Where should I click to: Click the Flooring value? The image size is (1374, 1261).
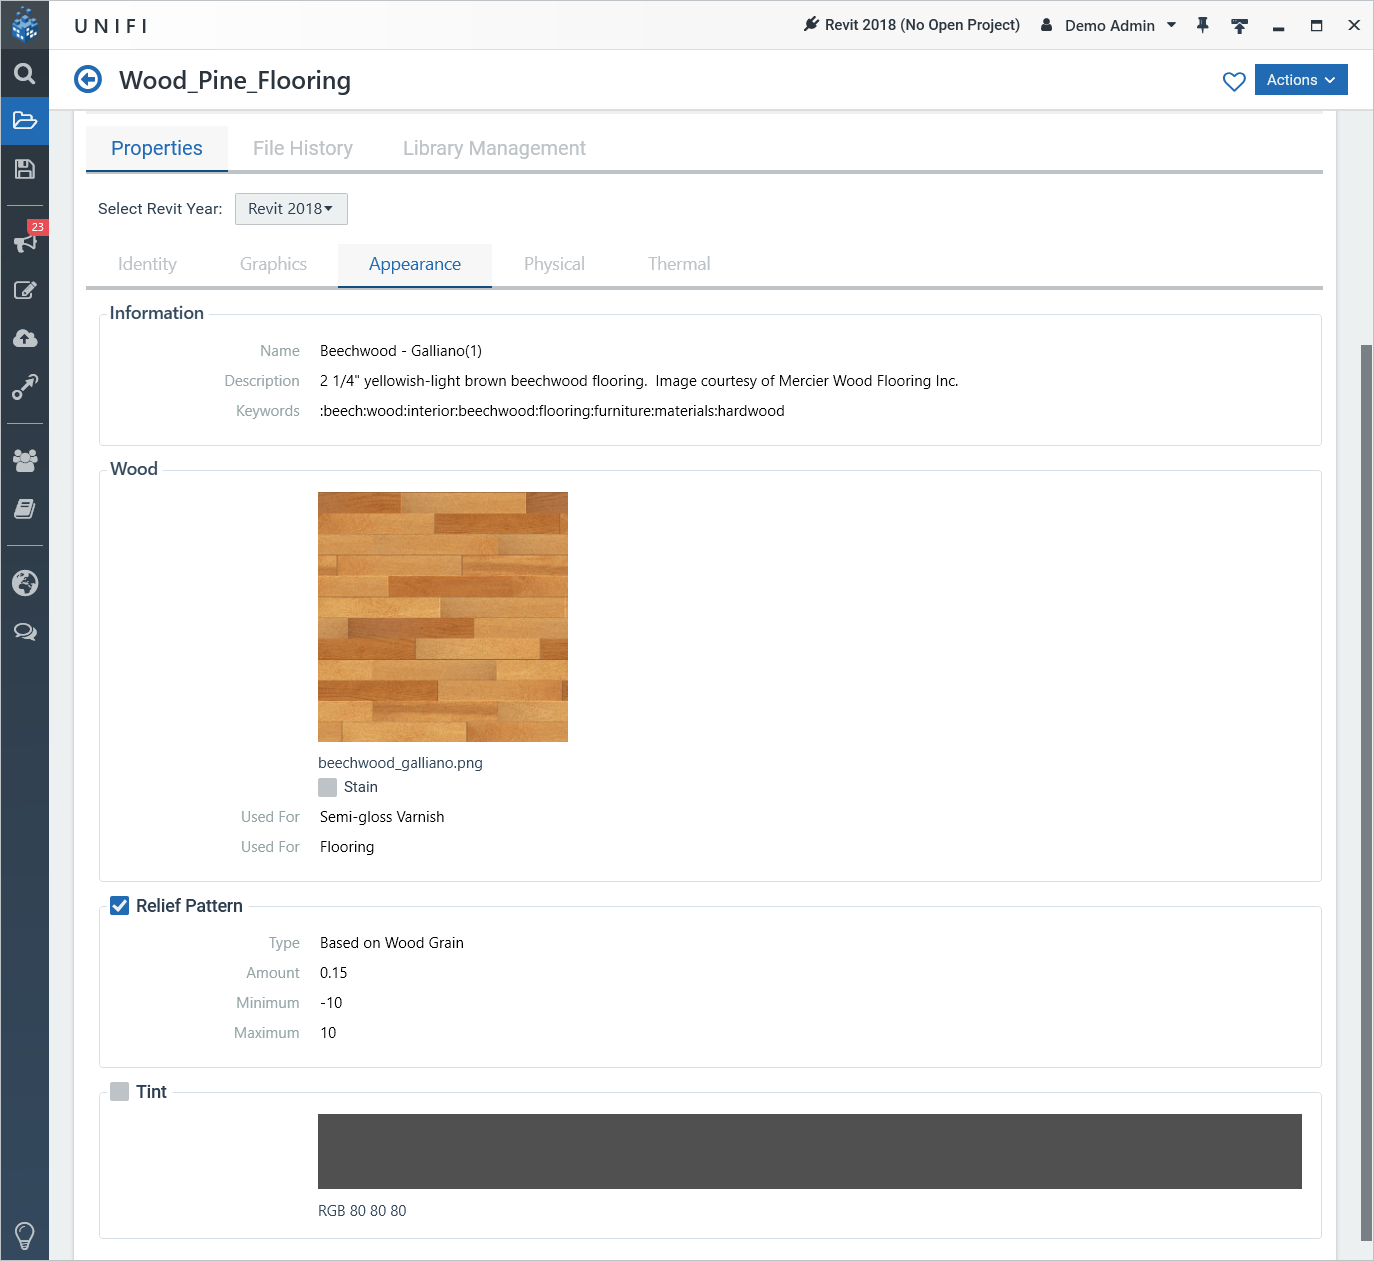[347, 847]
